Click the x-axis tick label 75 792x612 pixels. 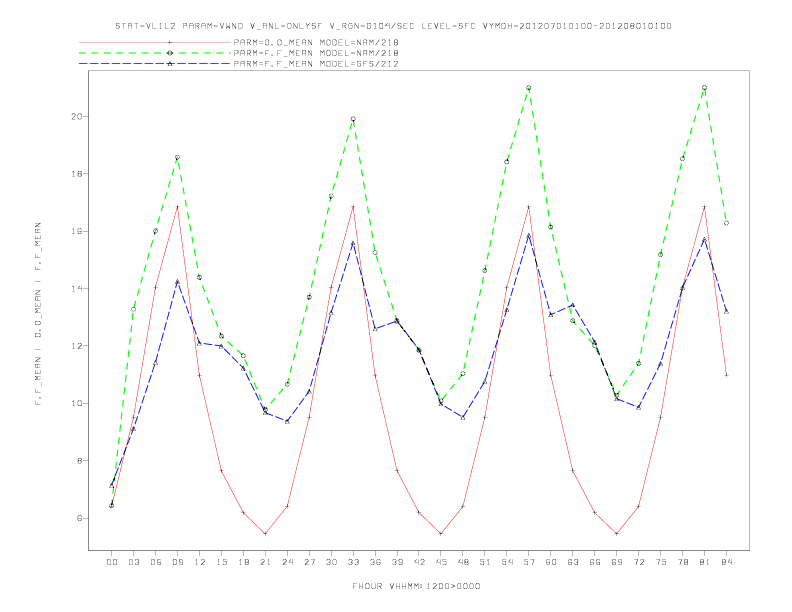[x=661, y=562]
